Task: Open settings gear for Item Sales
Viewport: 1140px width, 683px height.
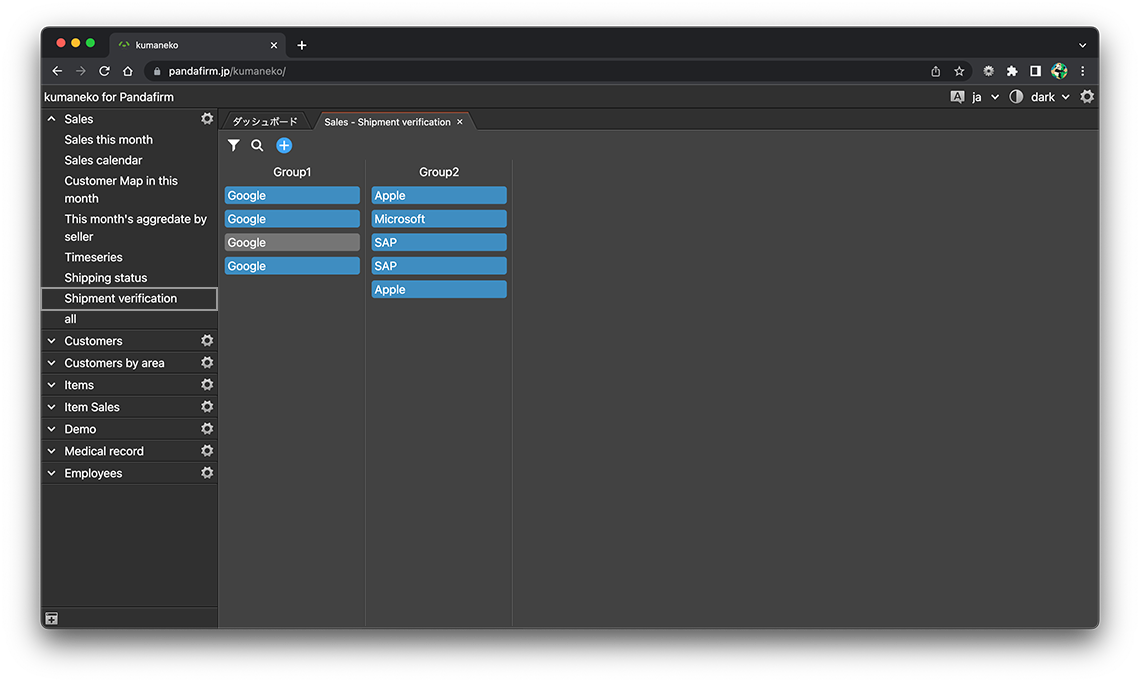Action: [207, 407]
